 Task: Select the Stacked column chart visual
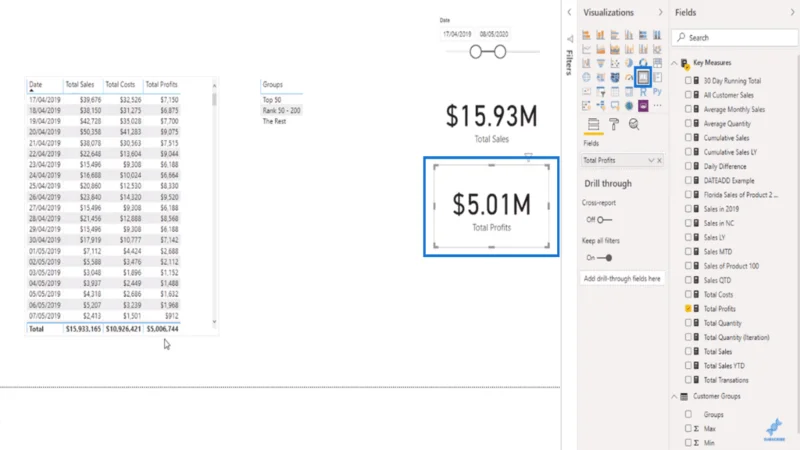click(x=601, y=35)
